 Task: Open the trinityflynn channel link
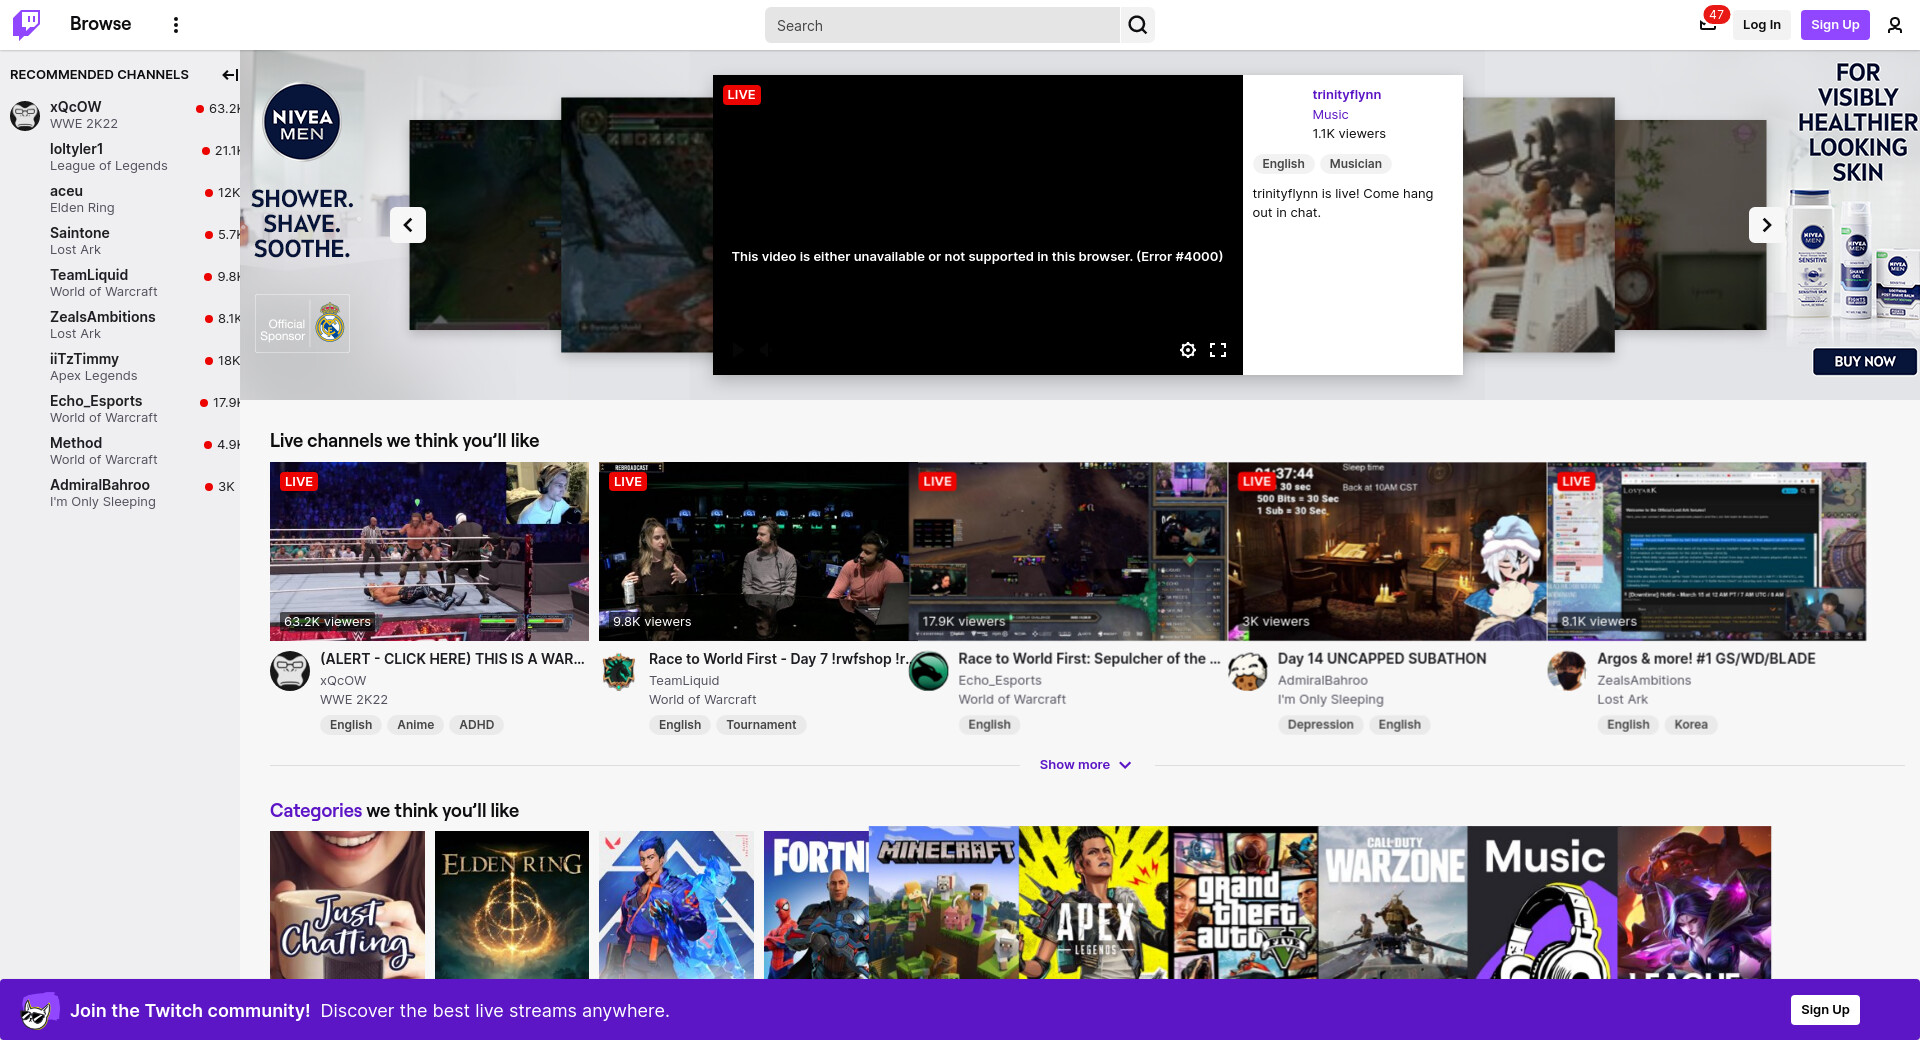pyautogui.click(x=1346, y=95)
